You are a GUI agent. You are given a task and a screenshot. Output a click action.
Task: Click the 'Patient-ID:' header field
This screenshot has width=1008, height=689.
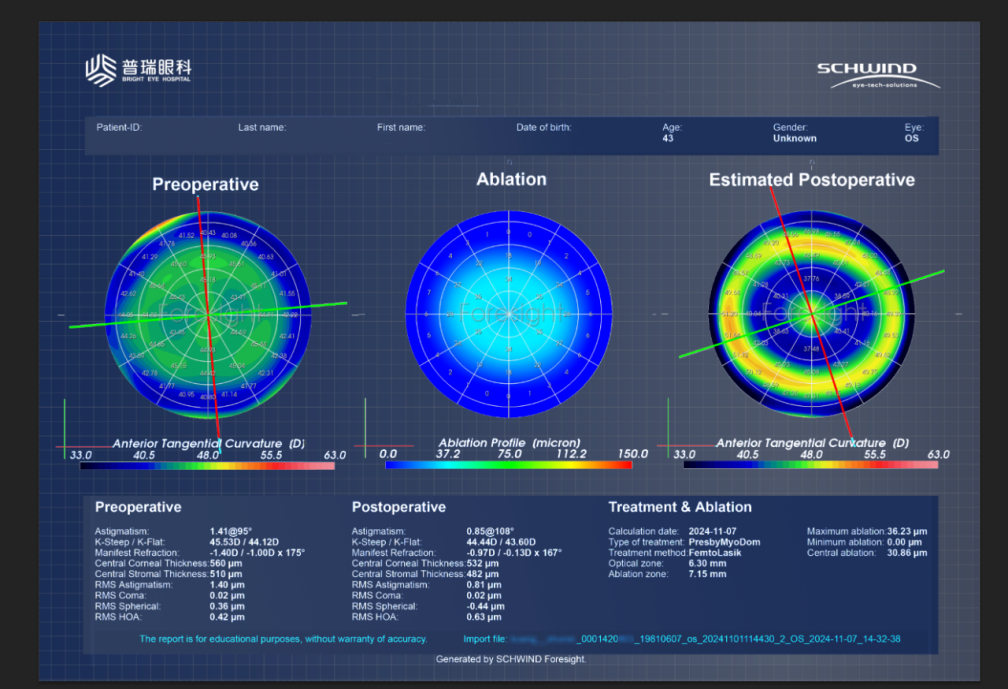(119, 127)
